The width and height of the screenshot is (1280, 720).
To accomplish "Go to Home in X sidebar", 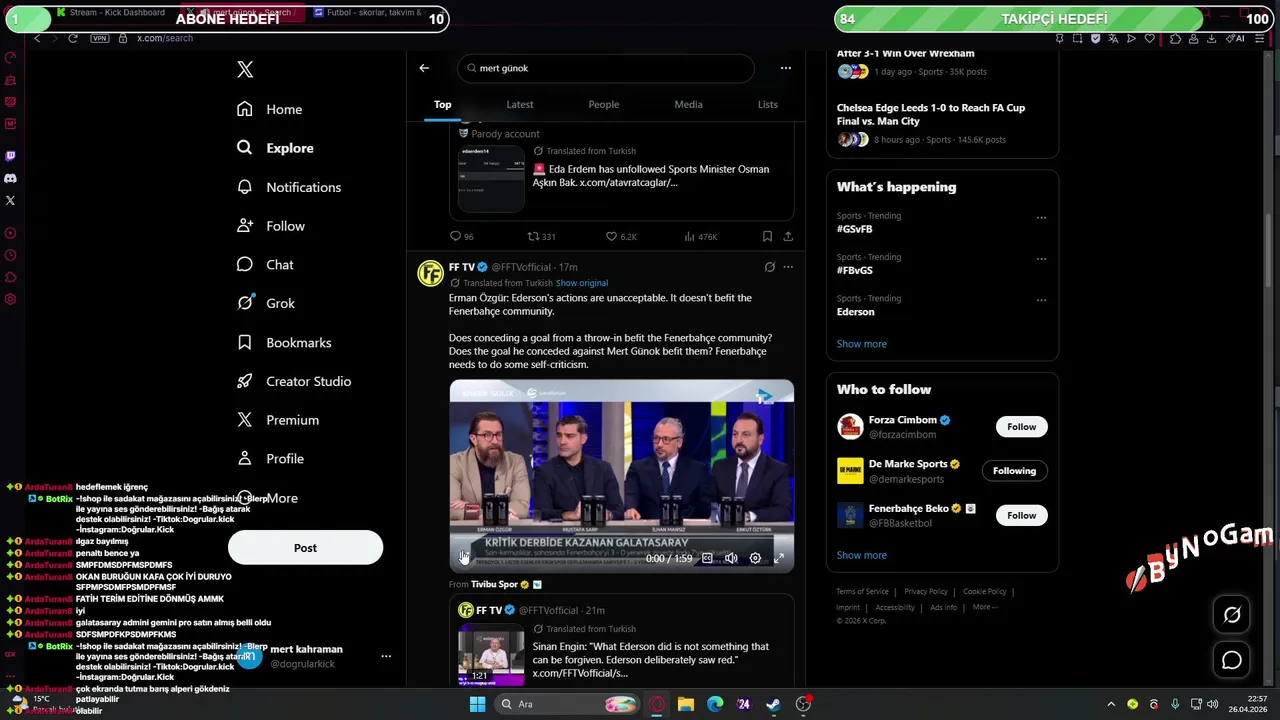I will point(270,109).
